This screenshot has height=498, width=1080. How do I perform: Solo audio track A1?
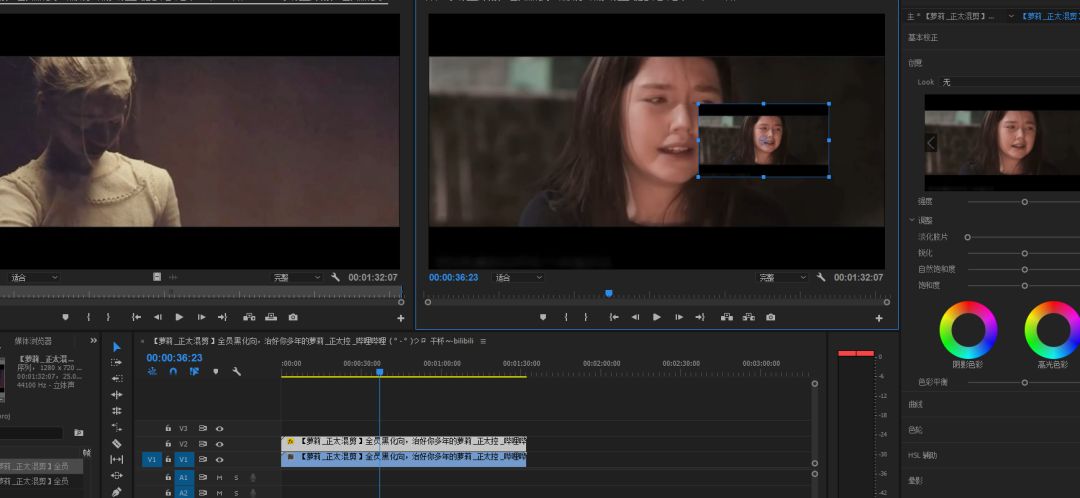[x=236, y=477]
